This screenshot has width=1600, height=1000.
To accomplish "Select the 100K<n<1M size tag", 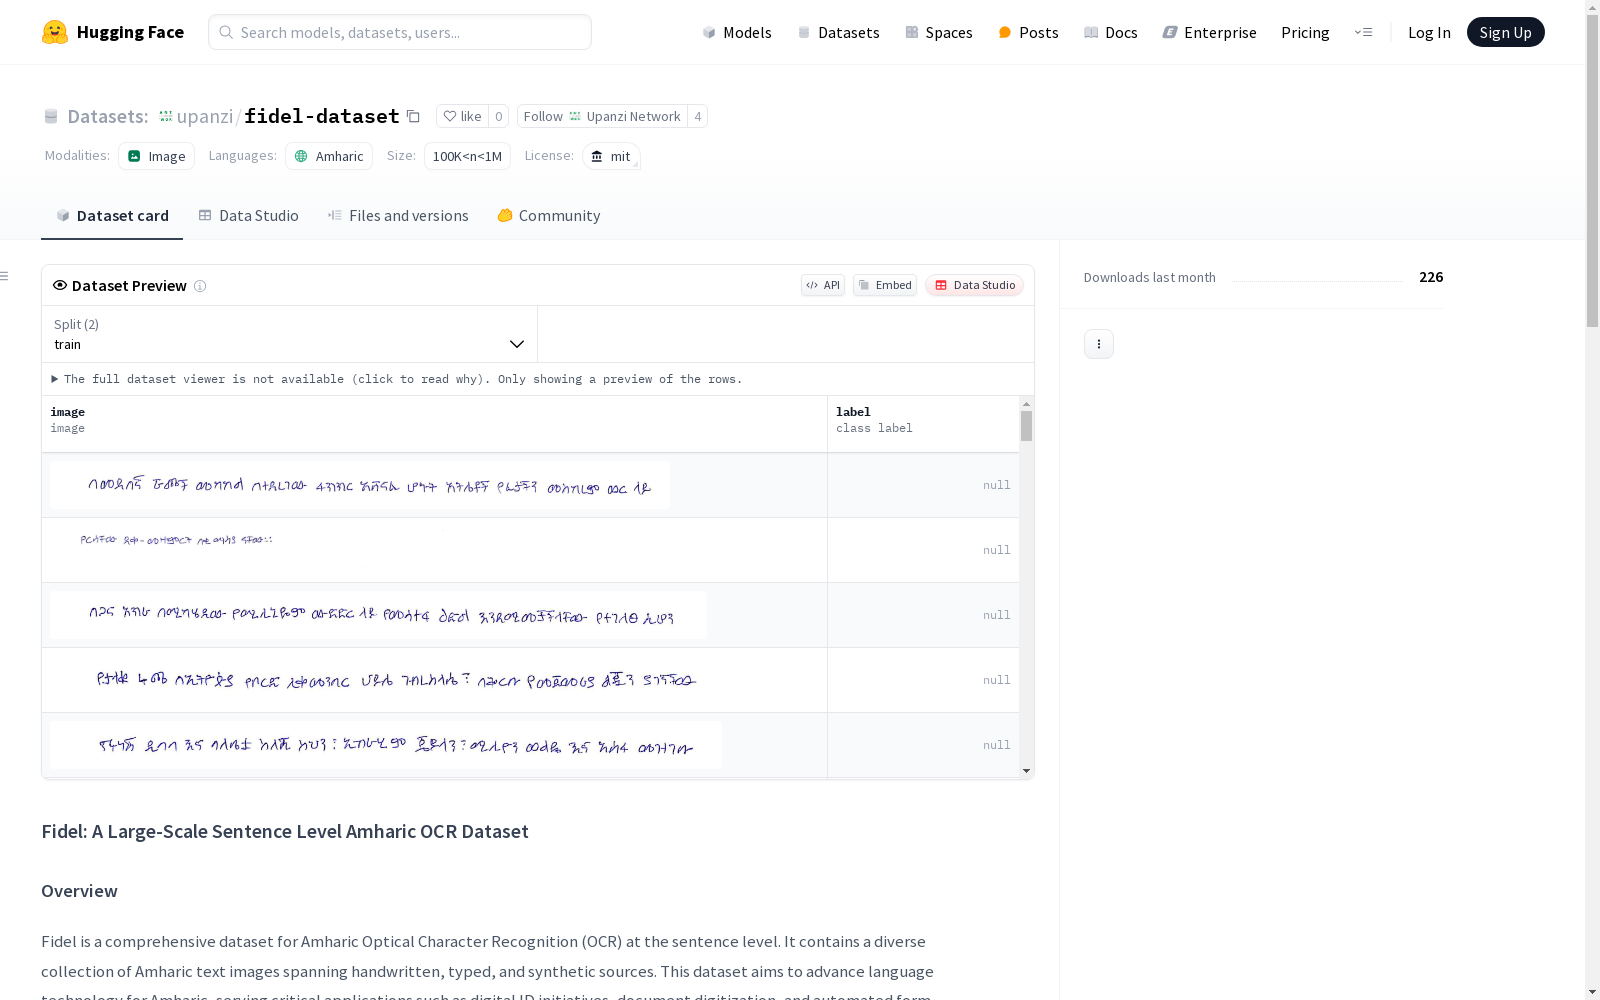I will 467,156.
